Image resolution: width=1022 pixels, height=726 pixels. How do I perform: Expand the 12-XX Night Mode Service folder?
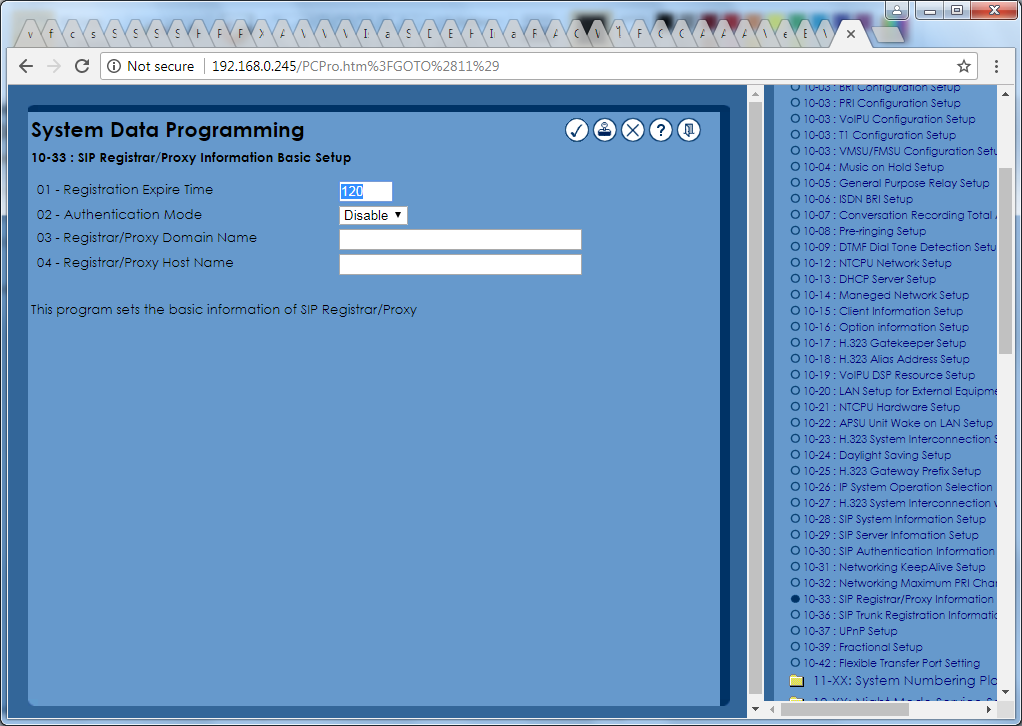point(797,700)
